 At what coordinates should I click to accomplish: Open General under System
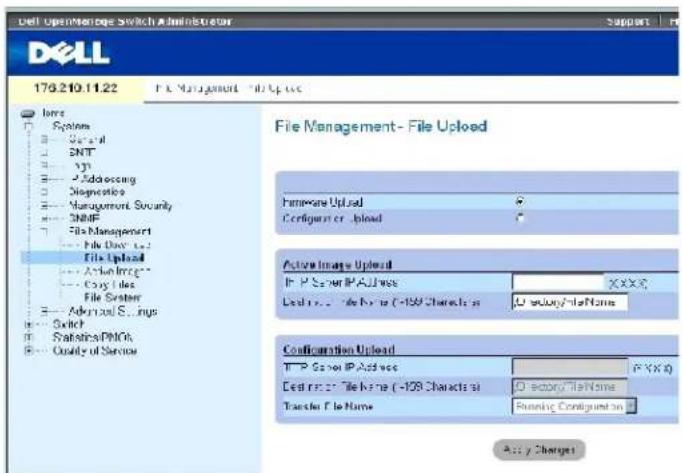(87, 140)
